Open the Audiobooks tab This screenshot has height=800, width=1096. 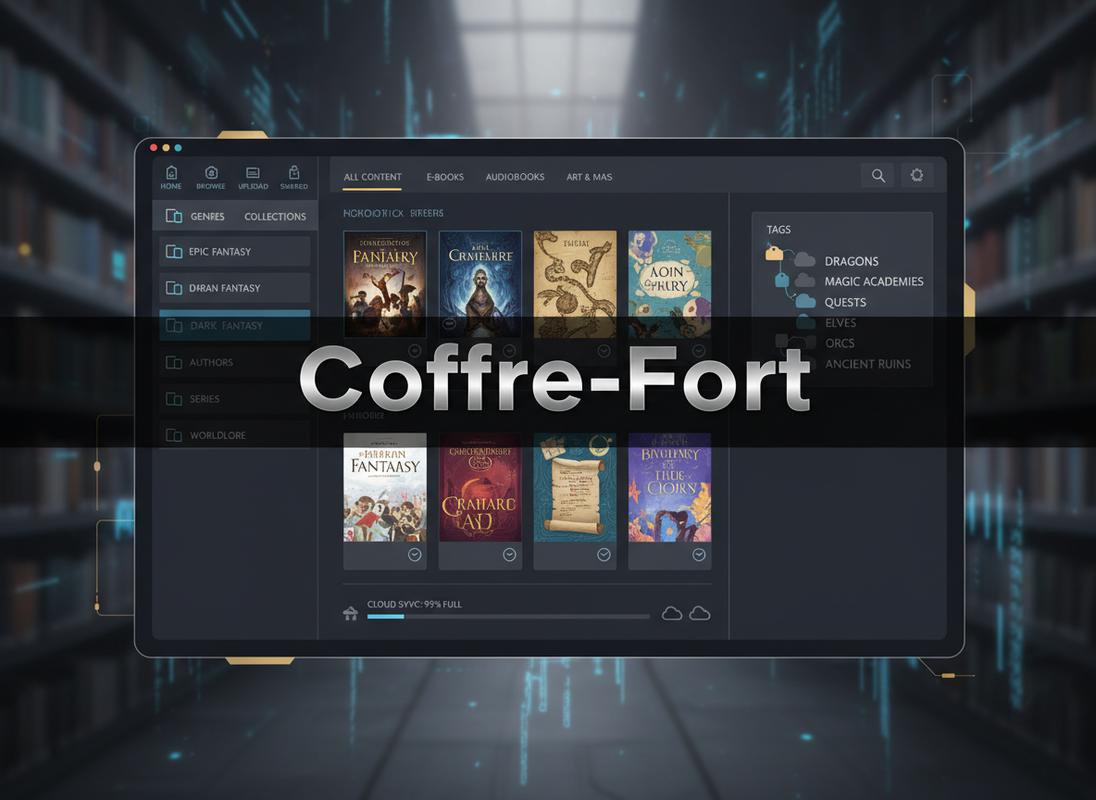click(x=514, y=176)
